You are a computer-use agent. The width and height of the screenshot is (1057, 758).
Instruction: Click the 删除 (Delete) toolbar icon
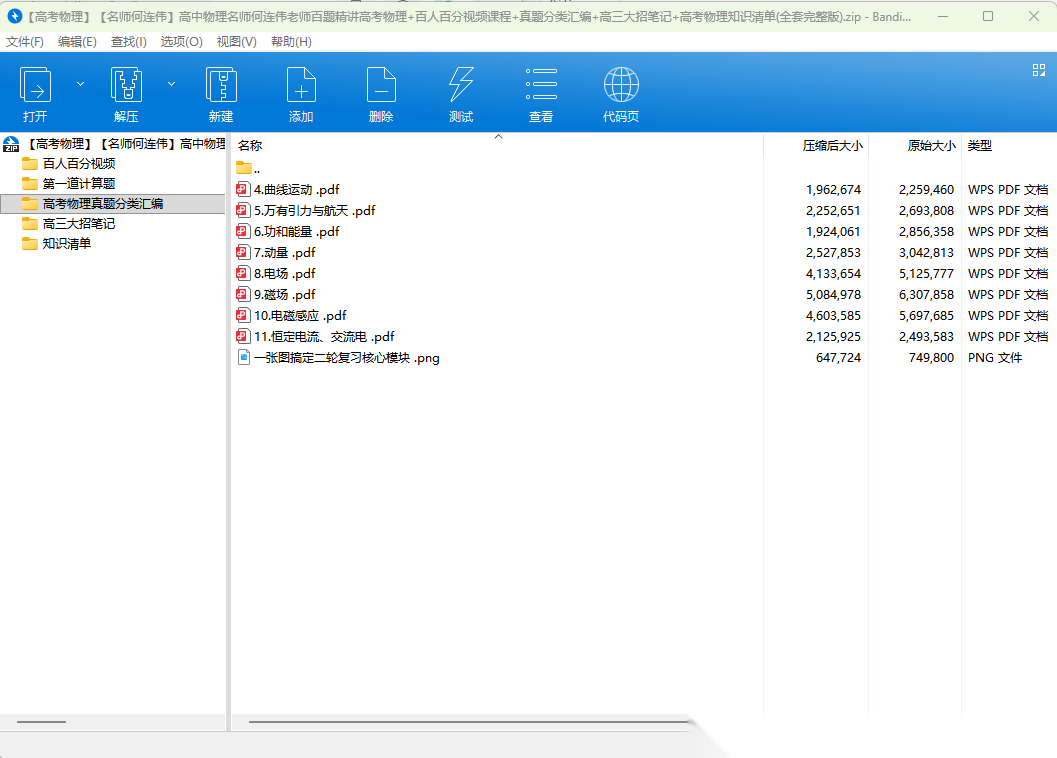(381, 86)
